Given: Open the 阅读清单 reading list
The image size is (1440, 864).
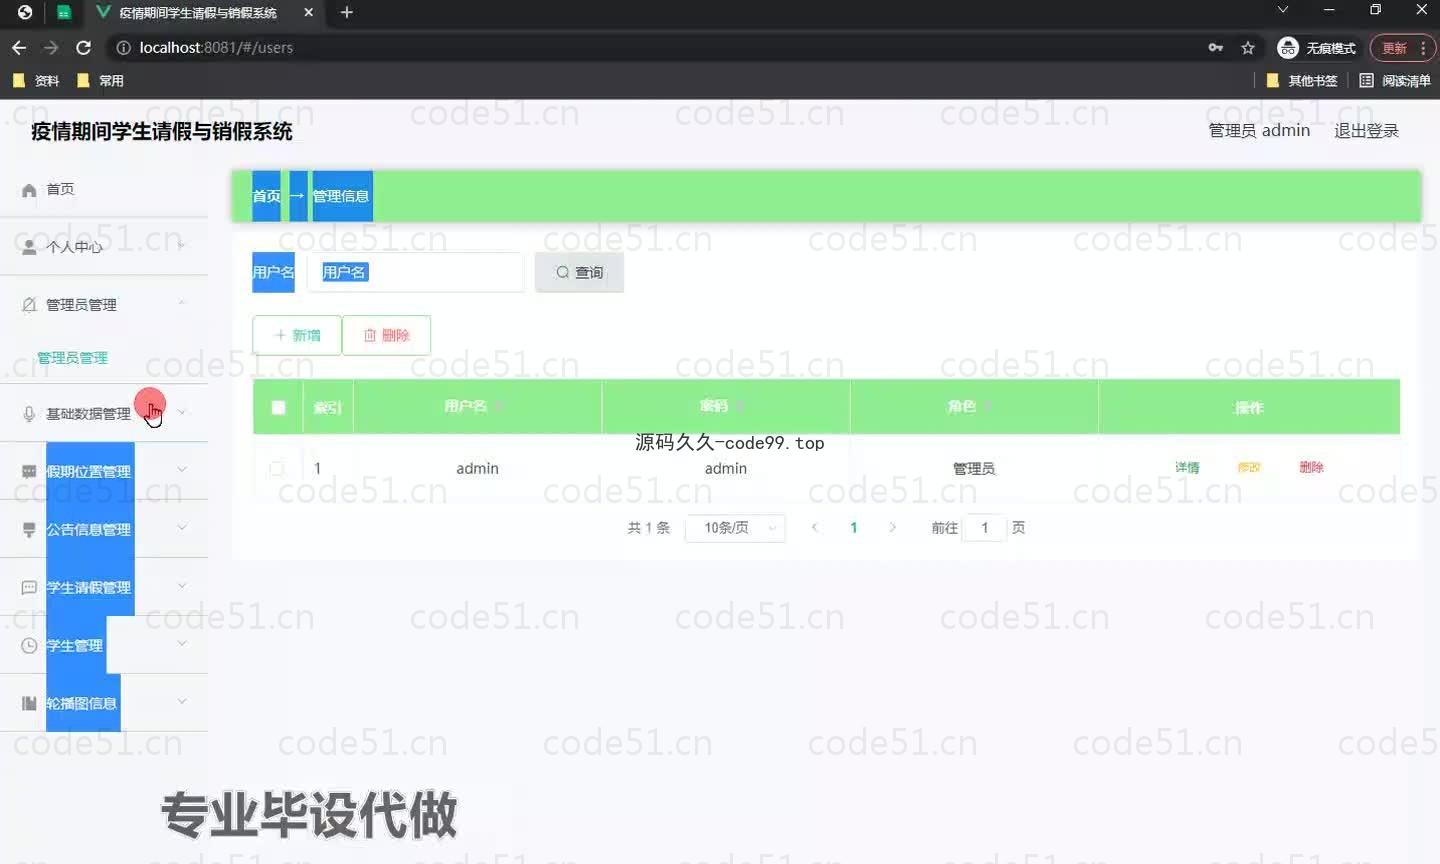Looking at the screenshot, I should pos(1394,80).
